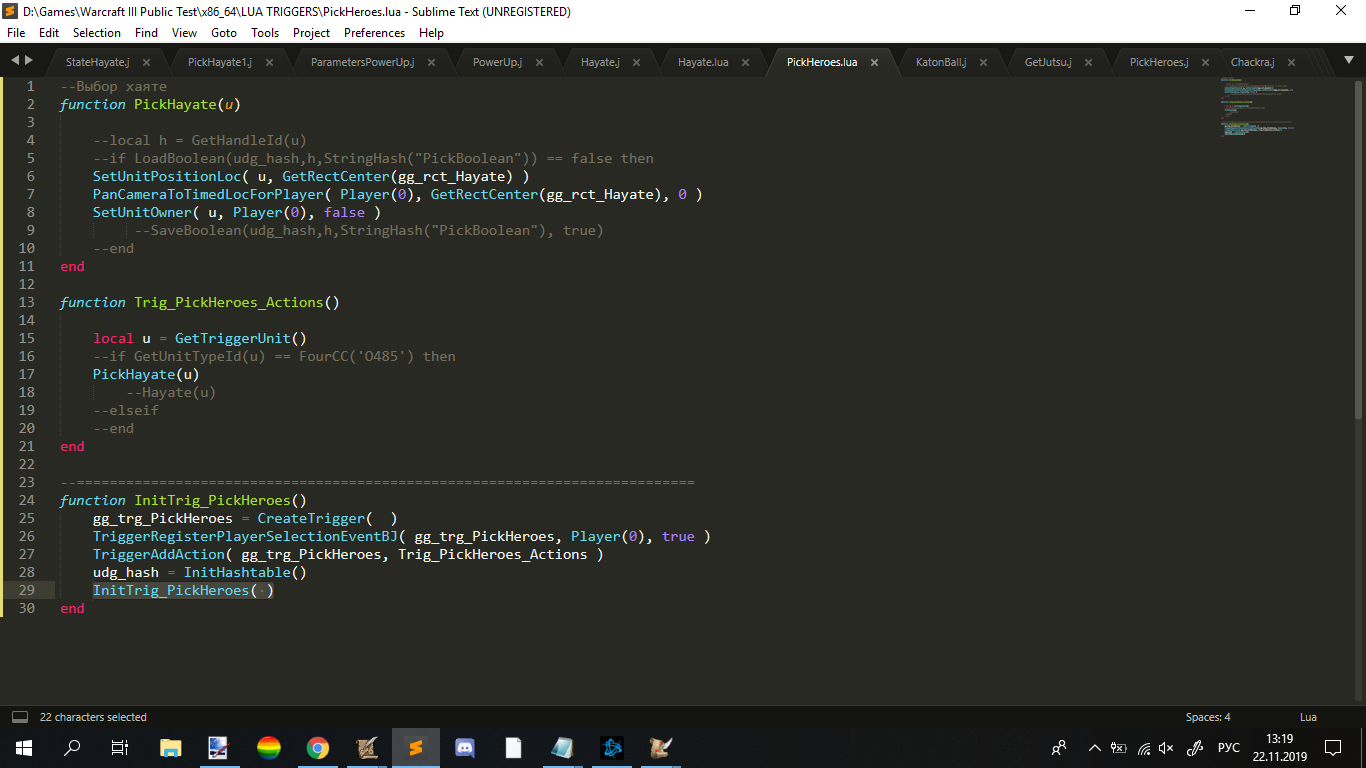The height and width of the screenshot is (768, 1366).
Task: Open Task View on the taskbar
Action: click(120, 747)
